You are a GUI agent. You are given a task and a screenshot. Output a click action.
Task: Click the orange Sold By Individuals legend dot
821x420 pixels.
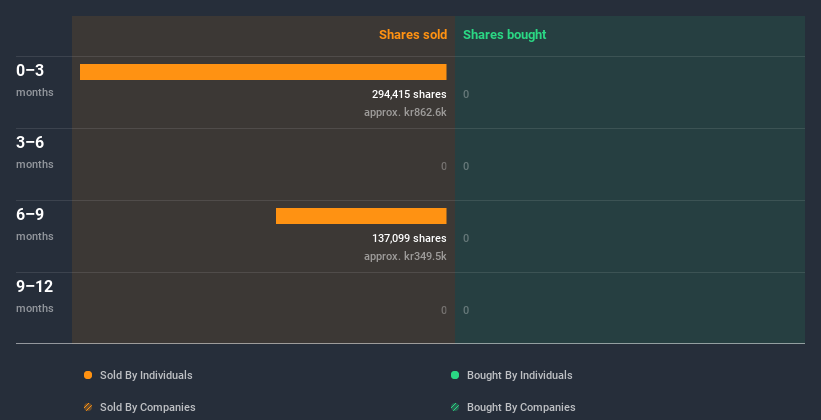coord(88,375)
